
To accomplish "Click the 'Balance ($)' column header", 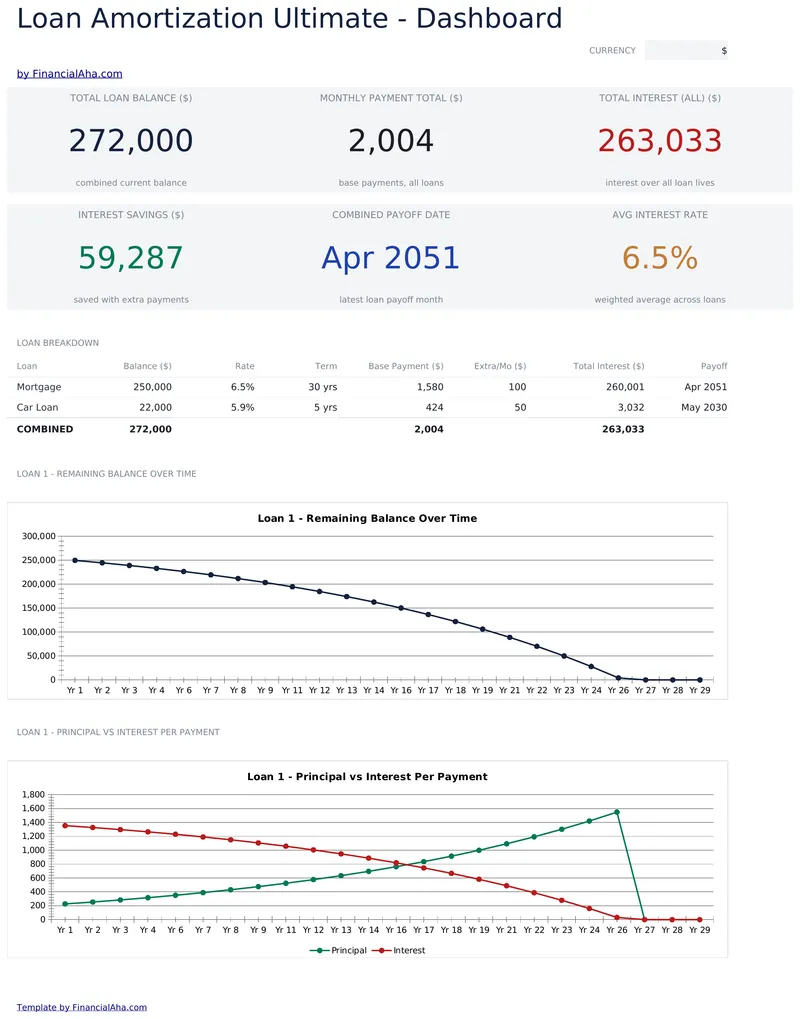I will pyautogui.click(x=148, y=366).
